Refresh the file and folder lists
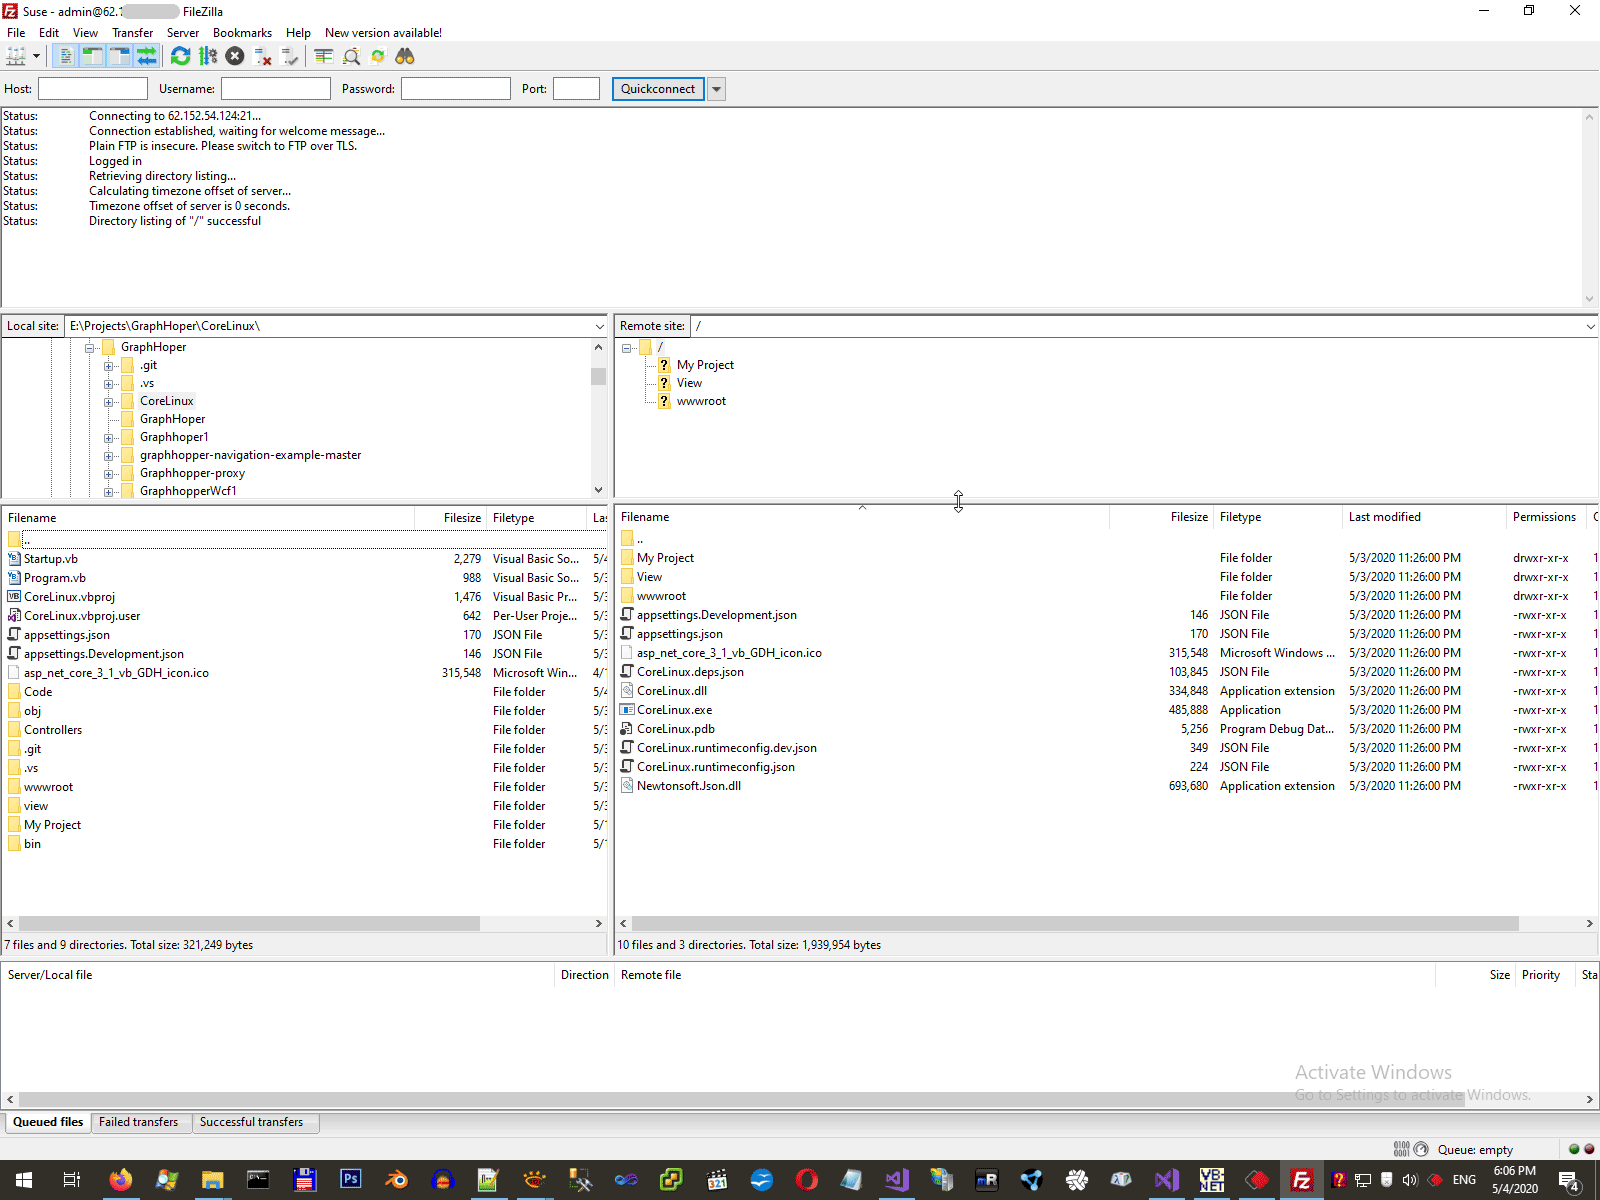This screenshot has width=1600, height=1200. [x=181, y=57]
